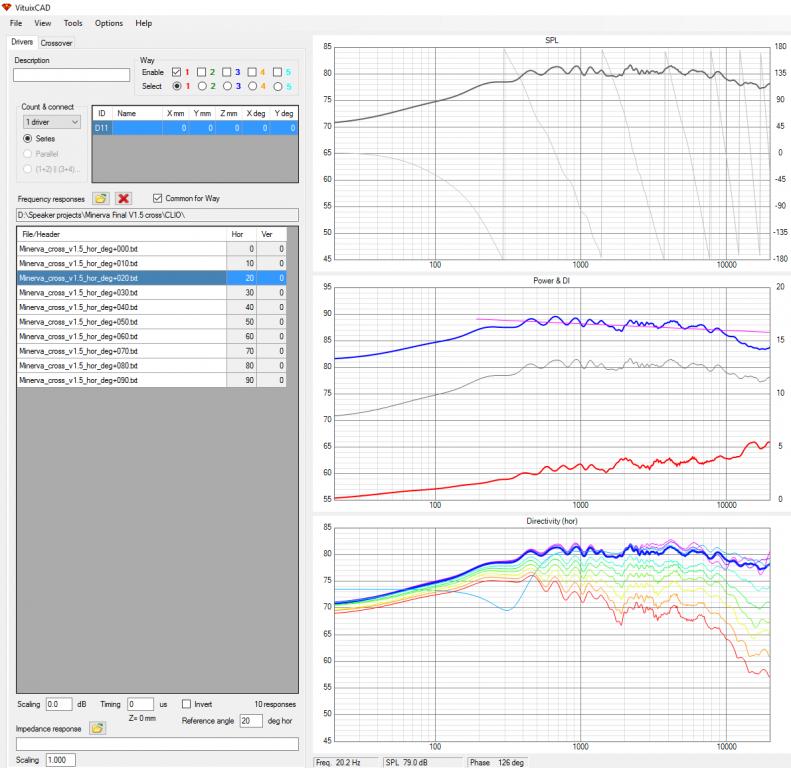Toggle the Common for Way checkbox

click(157, 198)
